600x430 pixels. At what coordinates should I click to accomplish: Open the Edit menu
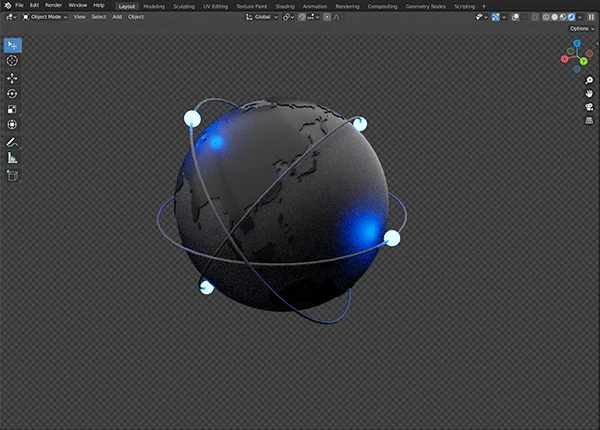click(x=34, y=5)
